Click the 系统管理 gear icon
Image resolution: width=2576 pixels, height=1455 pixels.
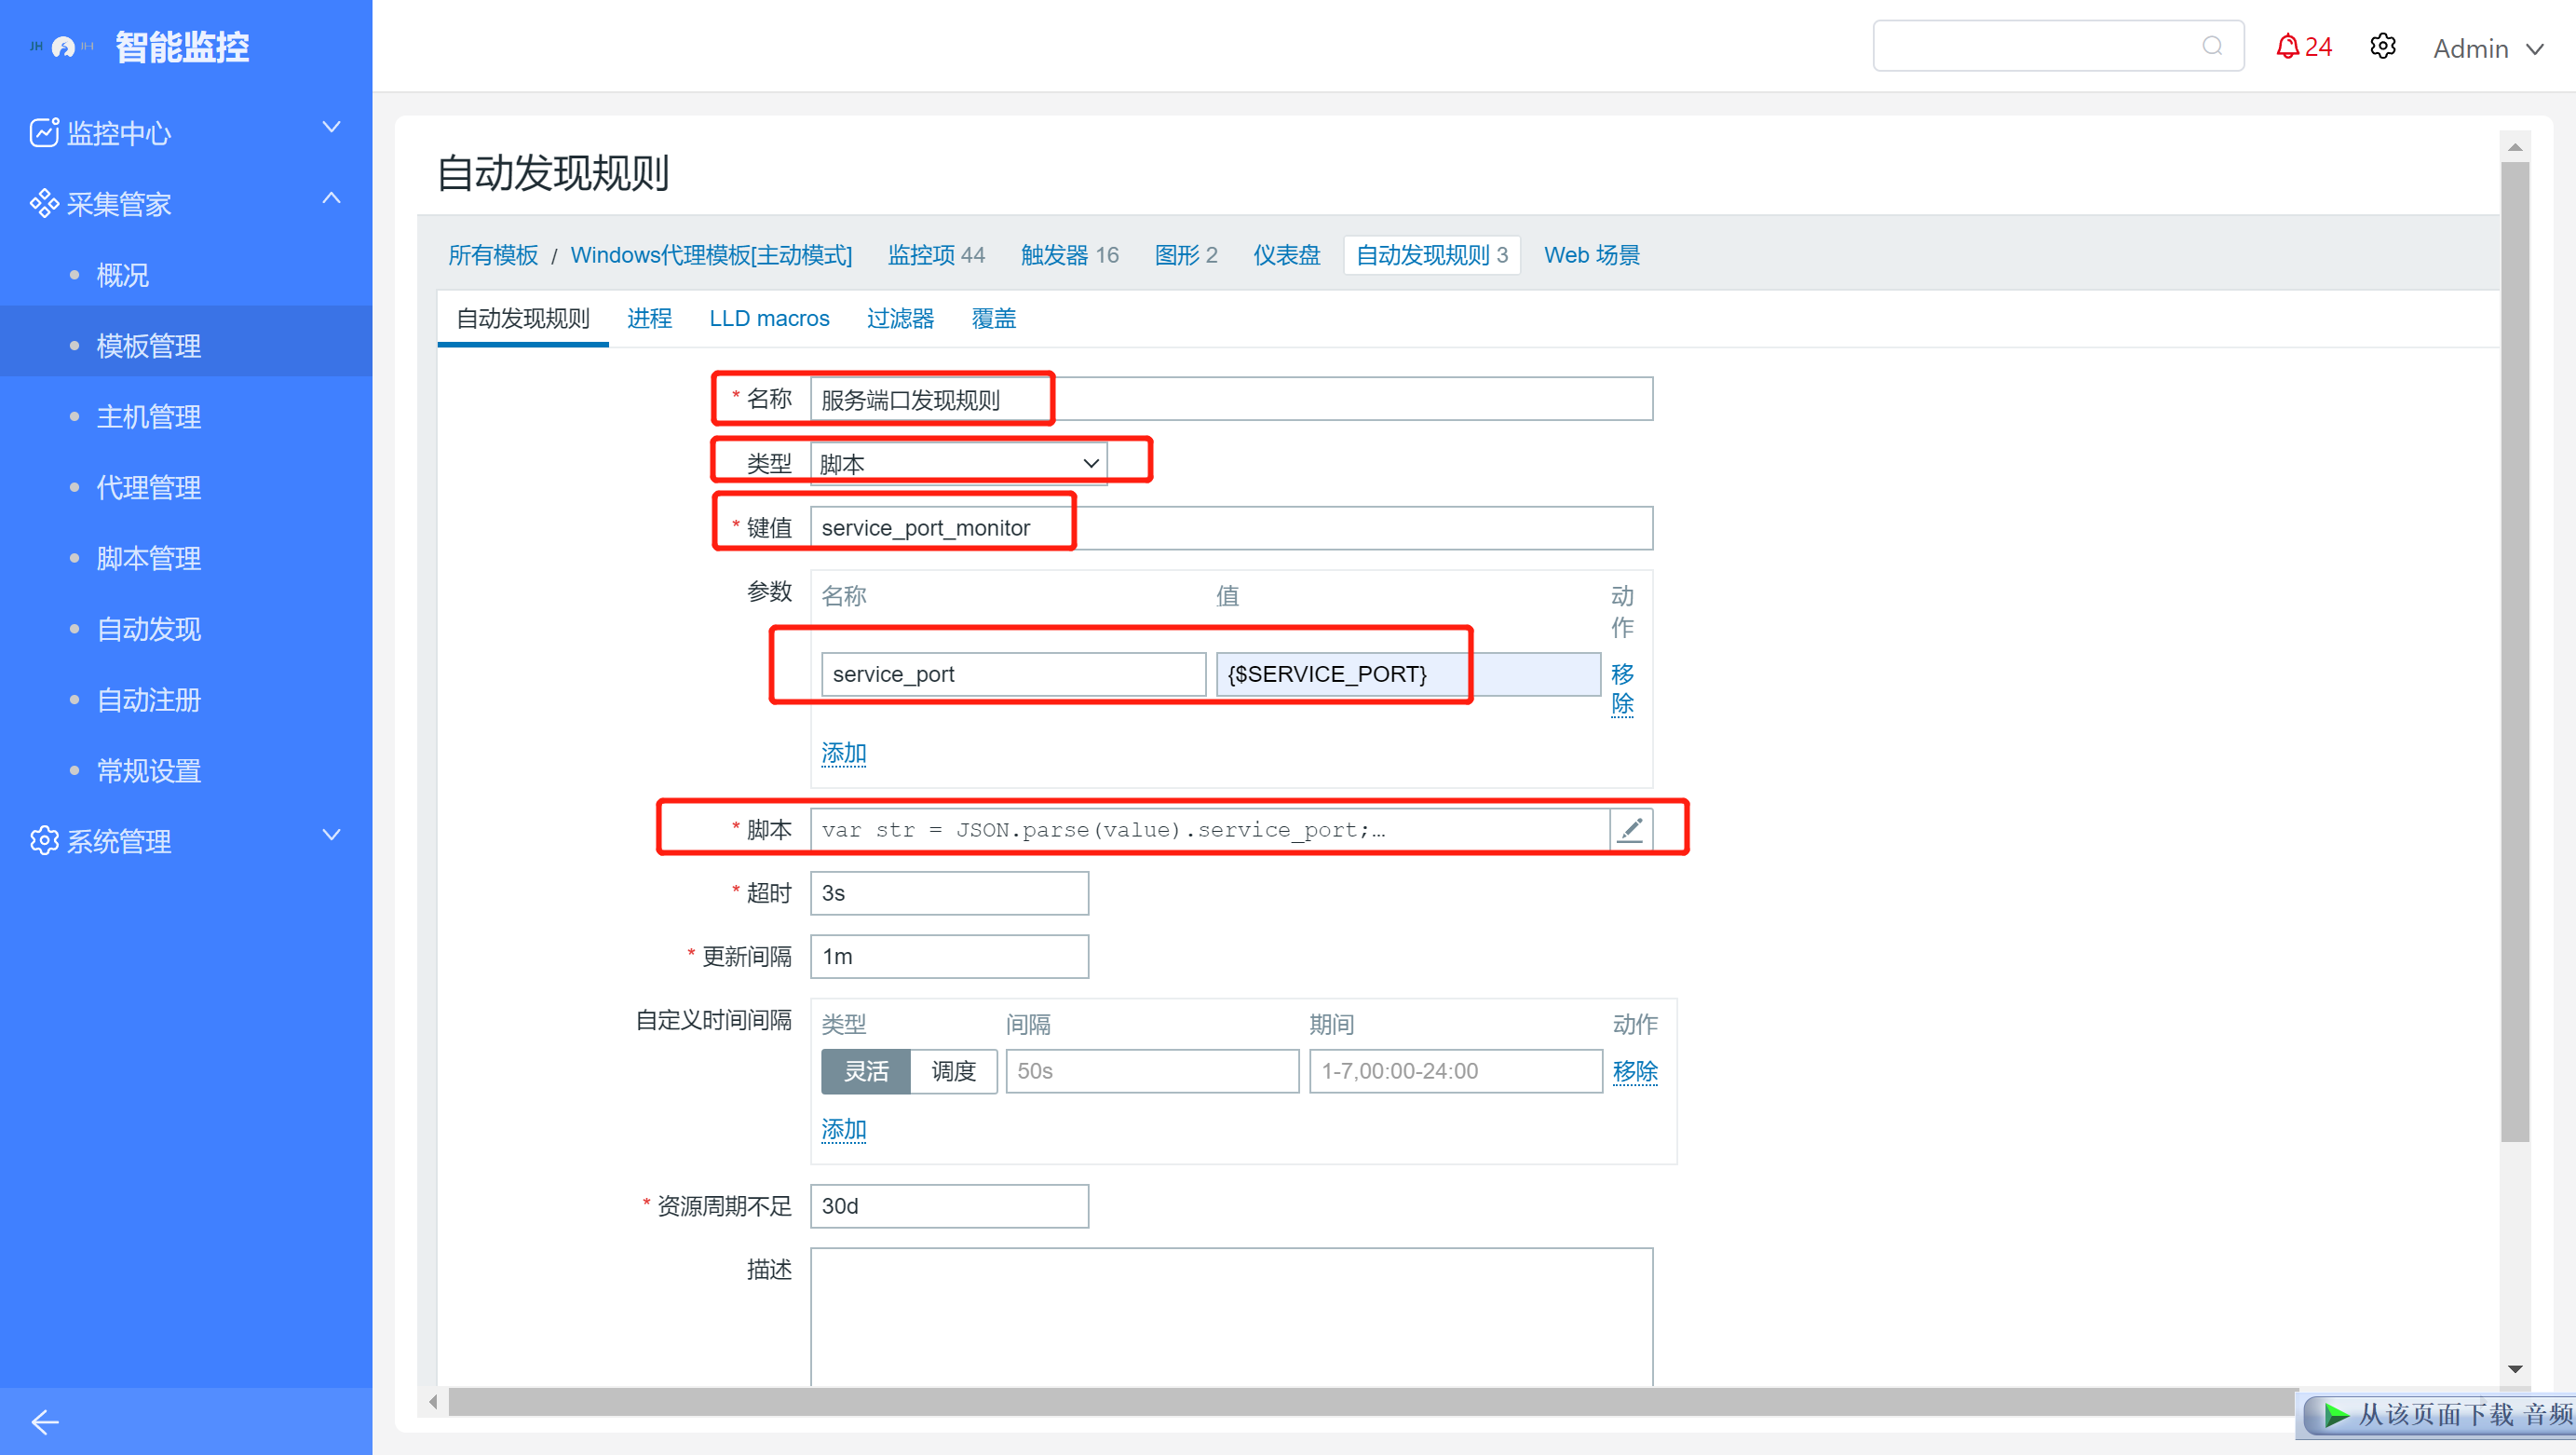pos(44,841)
